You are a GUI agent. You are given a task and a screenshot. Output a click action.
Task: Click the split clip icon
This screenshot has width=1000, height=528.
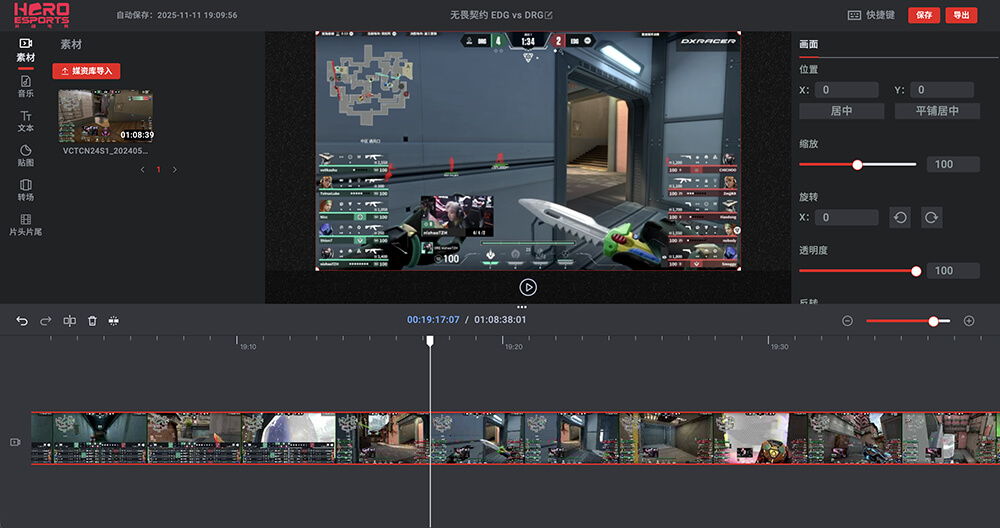[x=70, y=321]
